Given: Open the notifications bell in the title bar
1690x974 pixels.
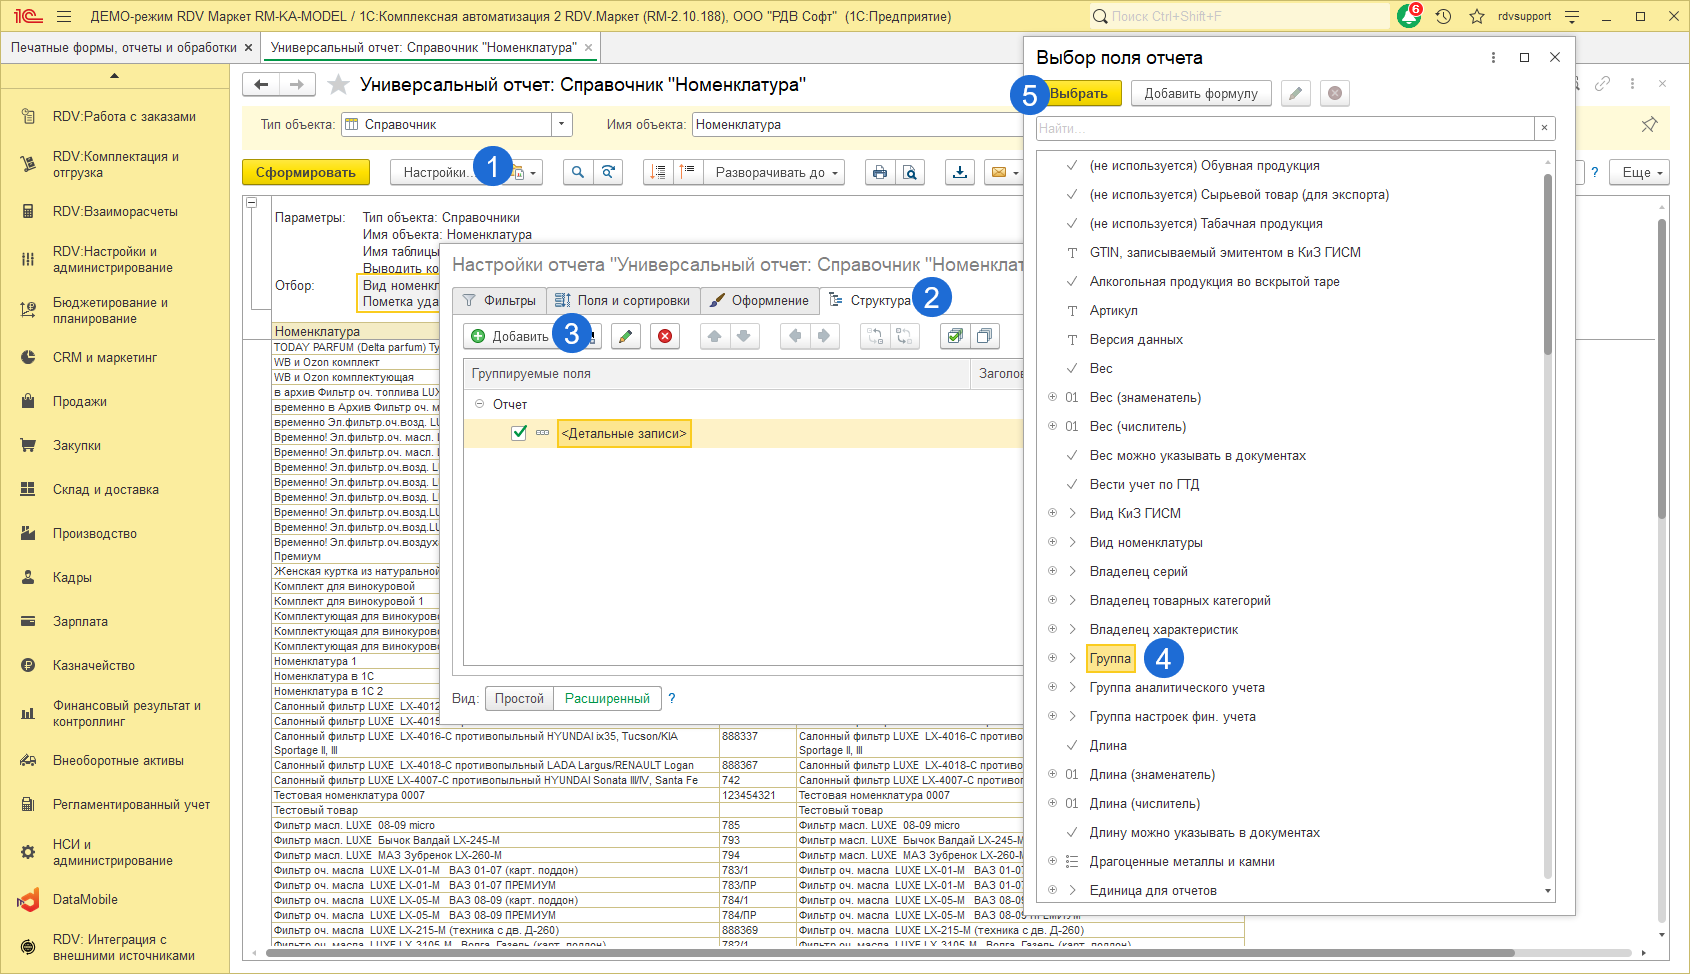Looking at the screenshot, I should [1409, 16].
